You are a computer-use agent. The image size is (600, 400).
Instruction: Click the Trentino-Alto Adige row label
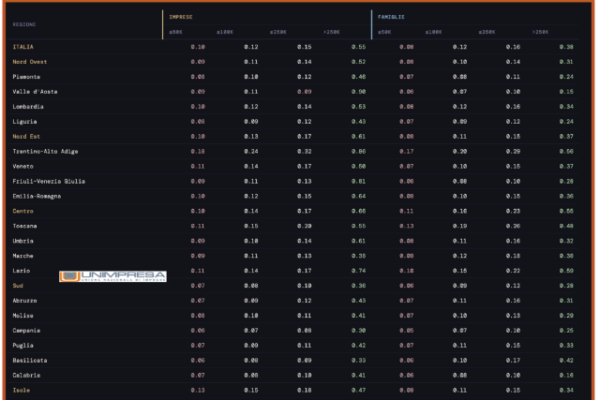pos(46,151)
